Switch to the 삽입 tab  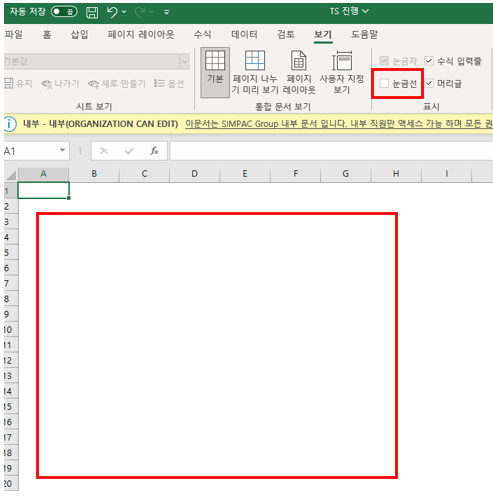79,34
